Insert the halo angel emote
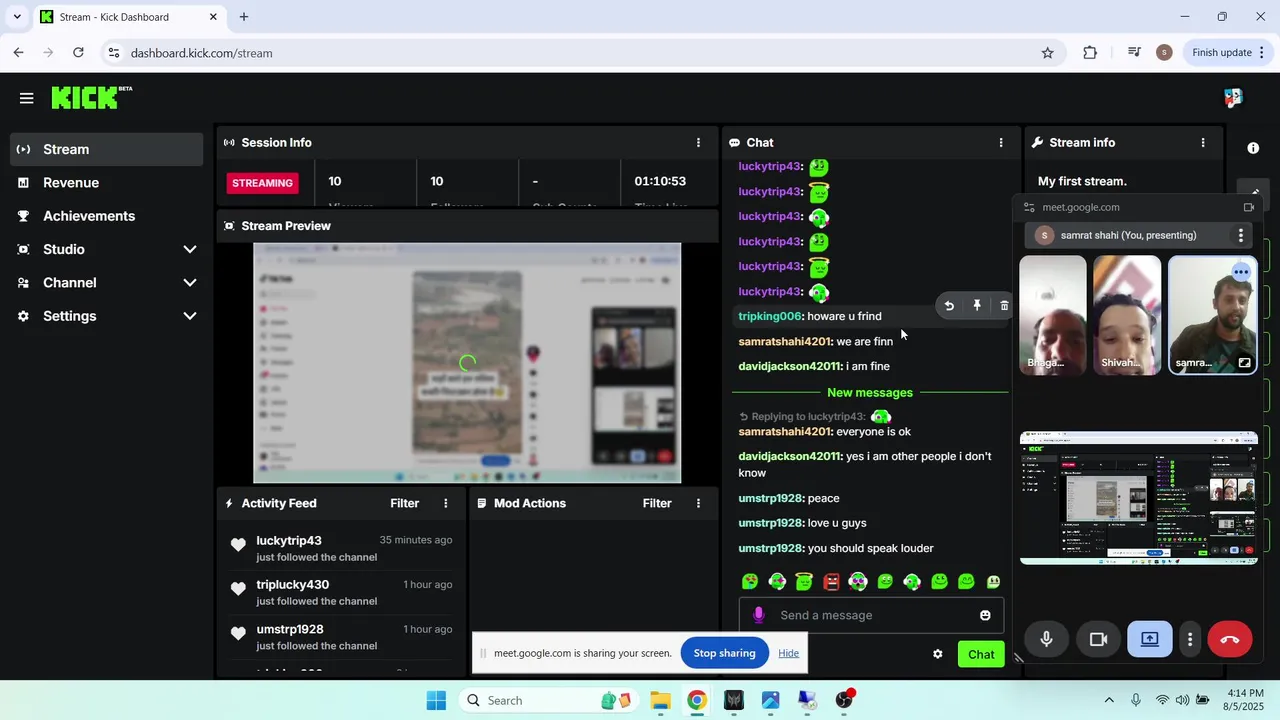The width and height of the screenshot is (1280, 720). (x=804, y=581)
